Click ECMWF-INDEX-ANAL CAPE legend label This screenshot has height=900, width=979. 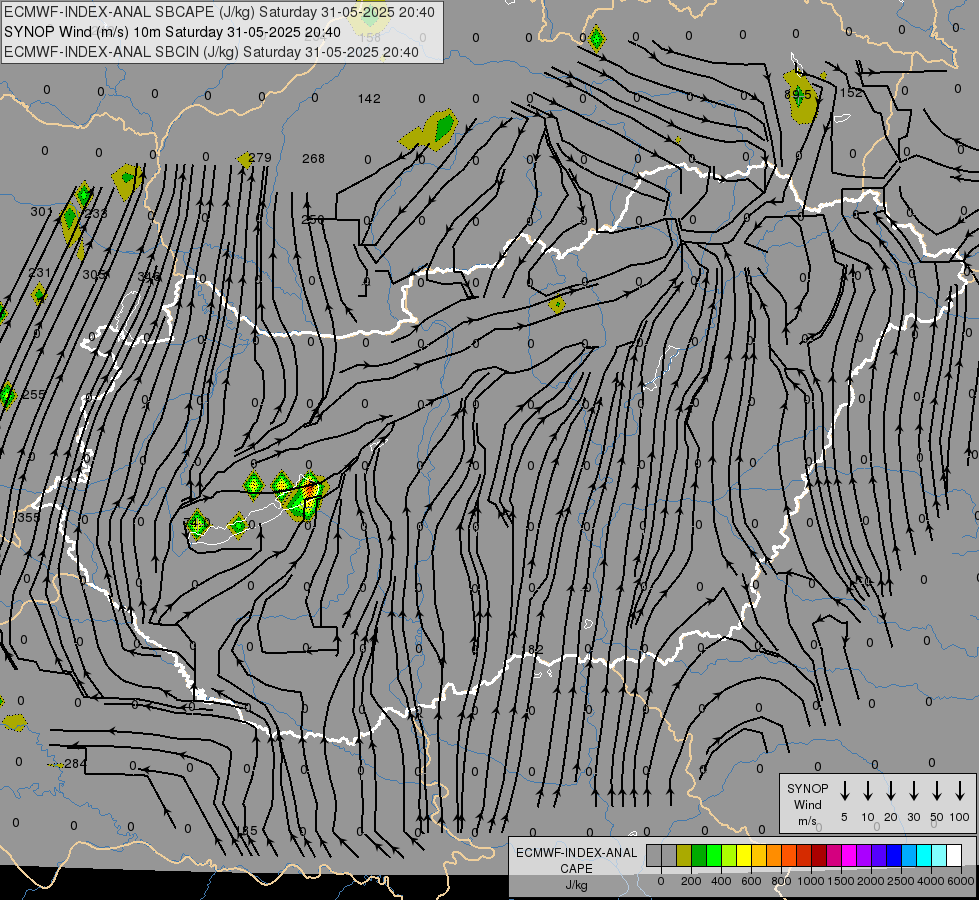(576, 860)
